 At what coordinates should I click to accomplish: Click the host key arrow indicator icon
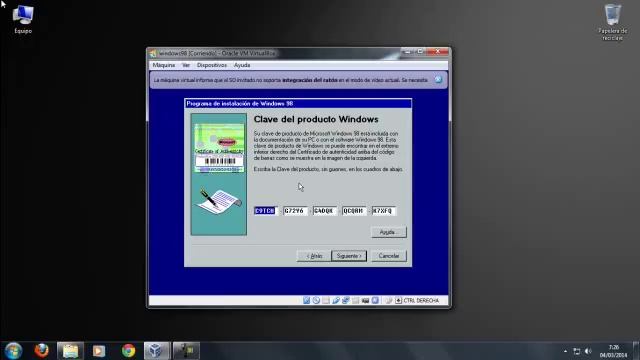[398, 300]
